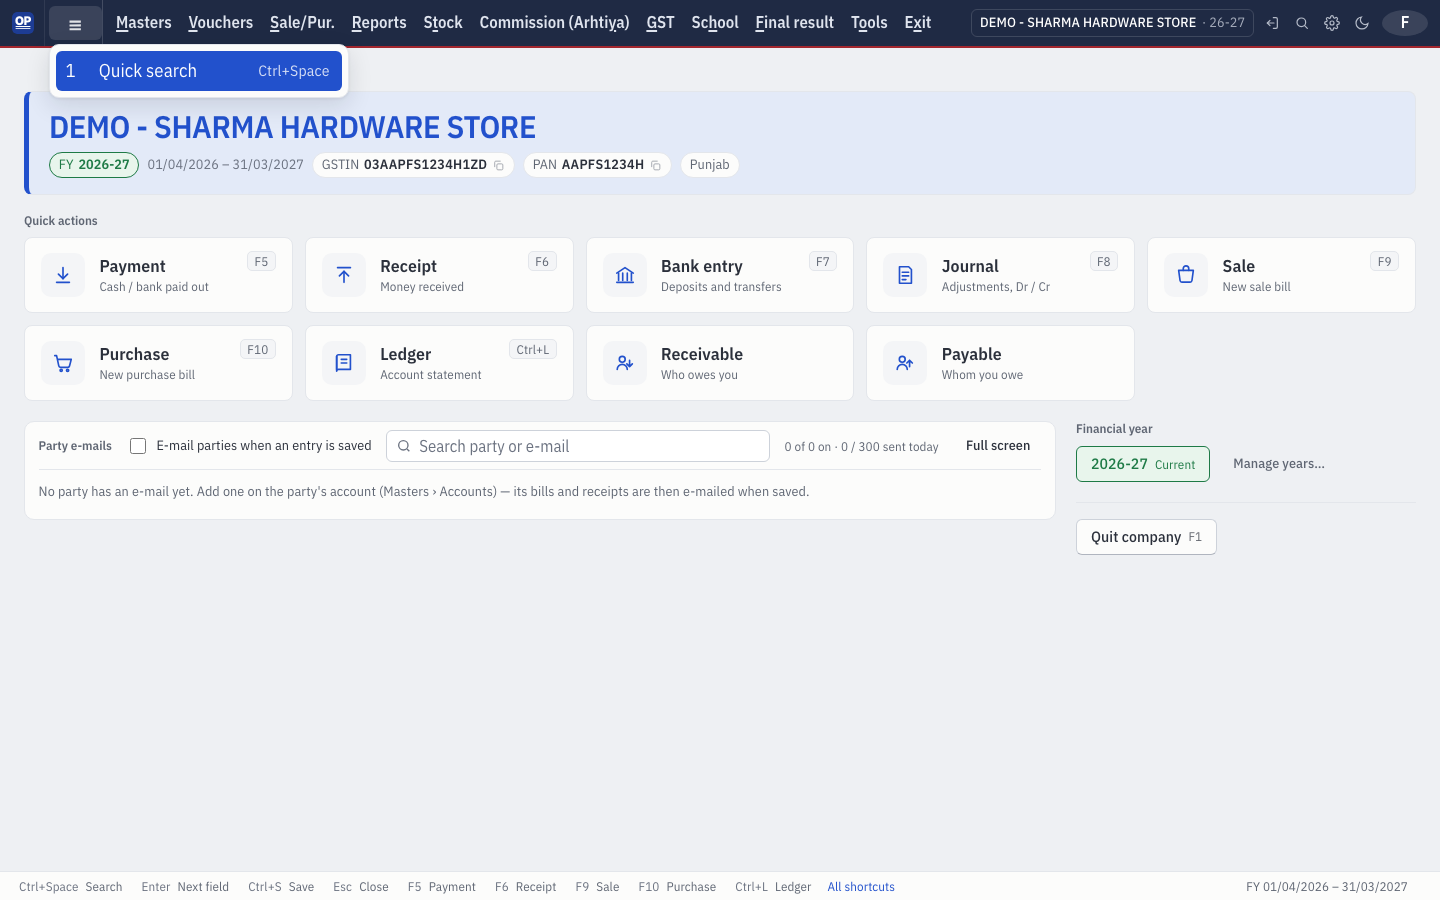Image resolution: width=1440 pixels, height=900 pixels.
Task: Open the Sale/Pur. menu
Action: point(302,23)
